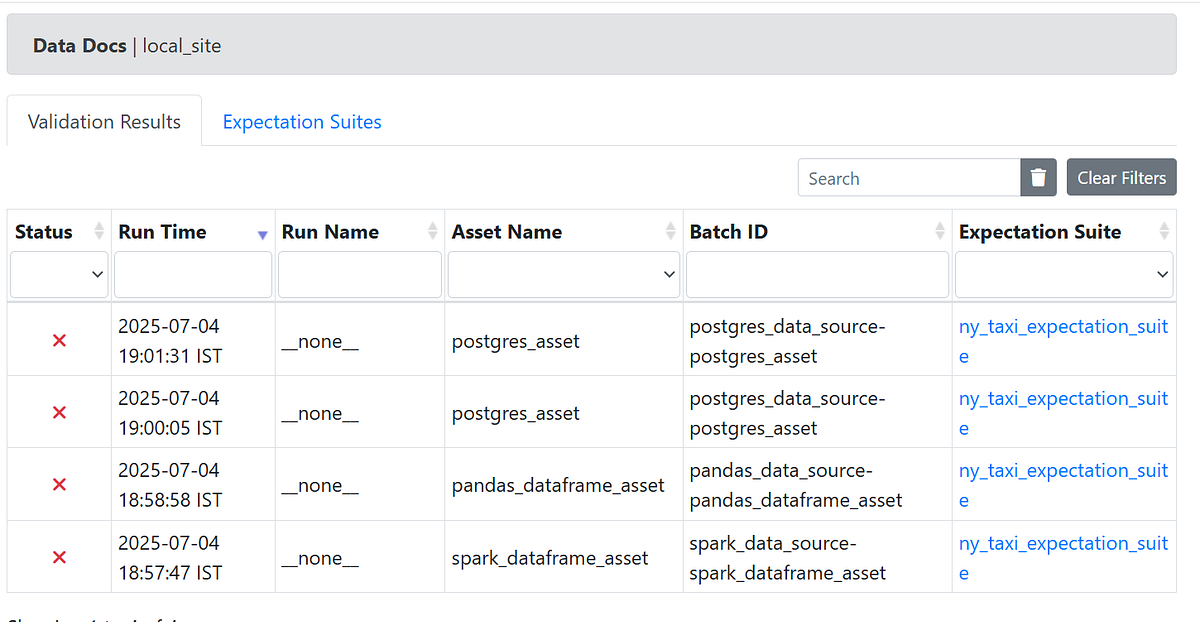This screenshot has width=1200, height=622.
Task: Open the Status filter dropdown
Action: 58,273
